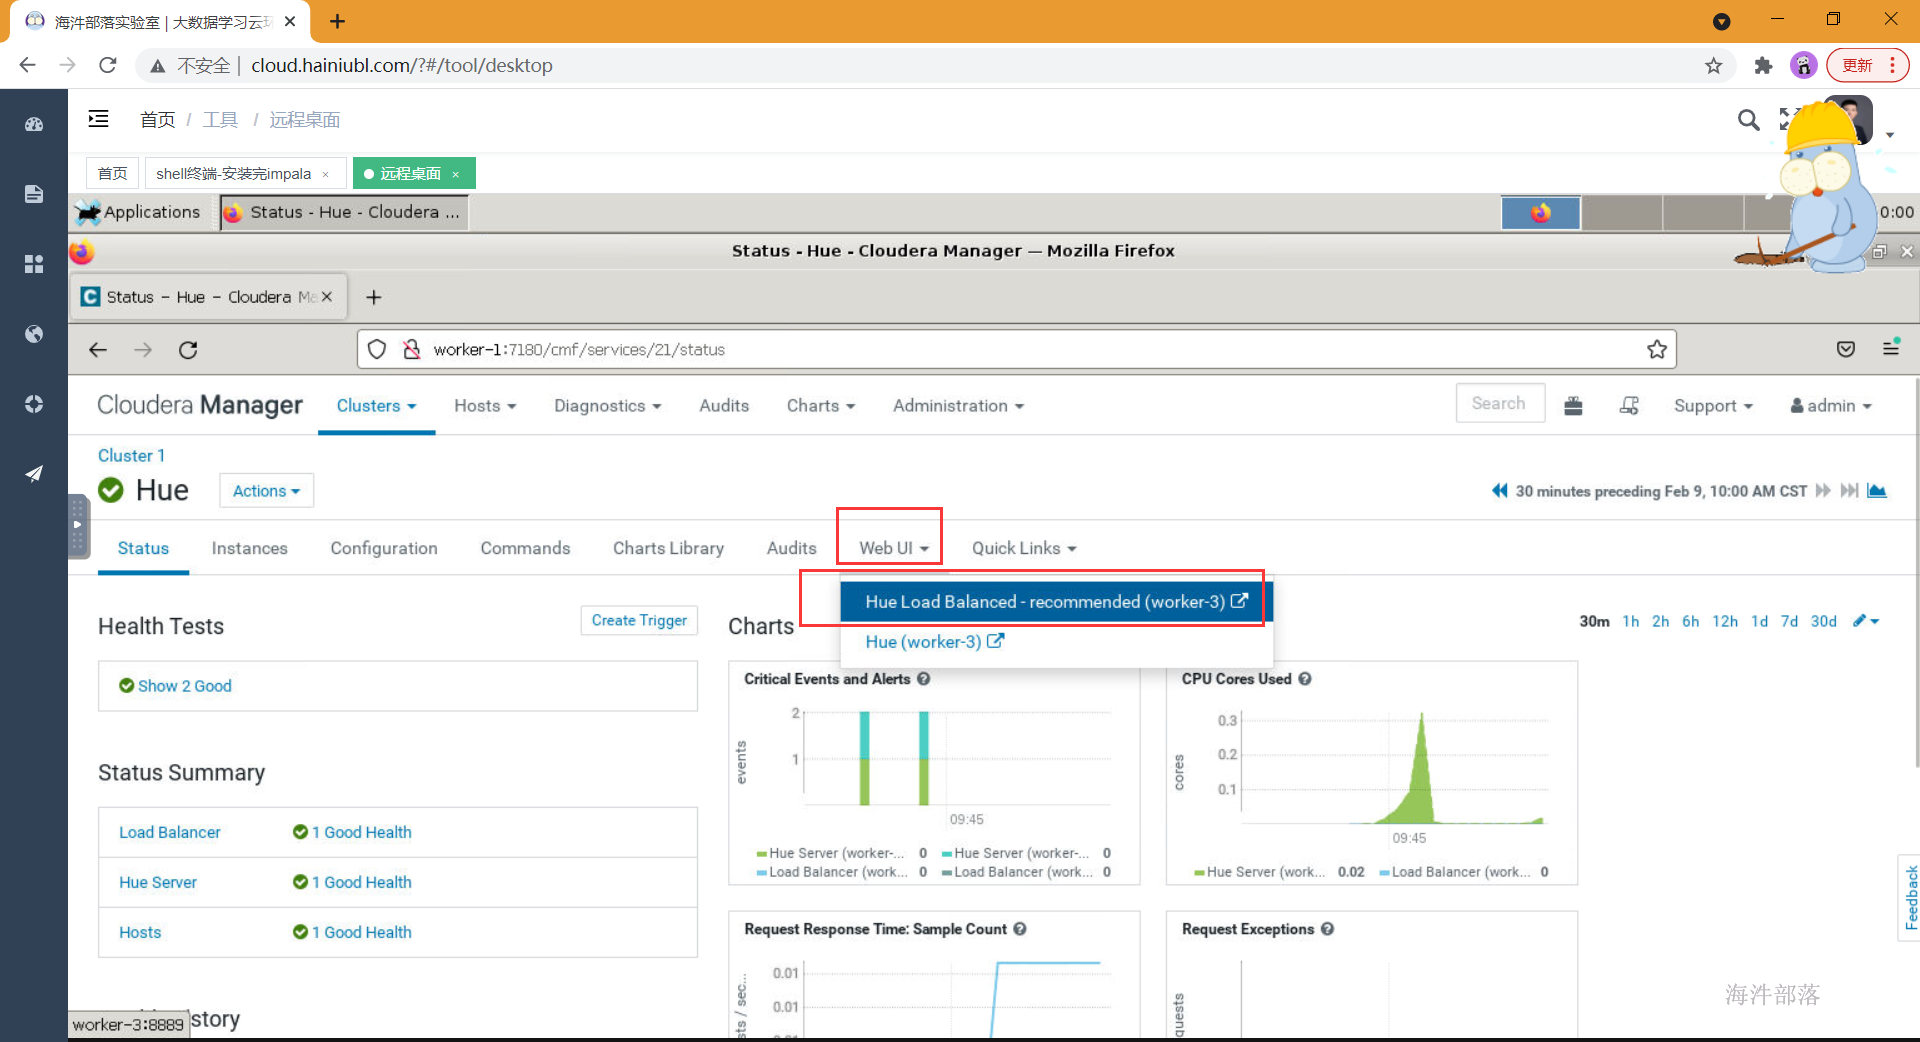
Task: Switch to the Instances tab
Action: (249, 548)
